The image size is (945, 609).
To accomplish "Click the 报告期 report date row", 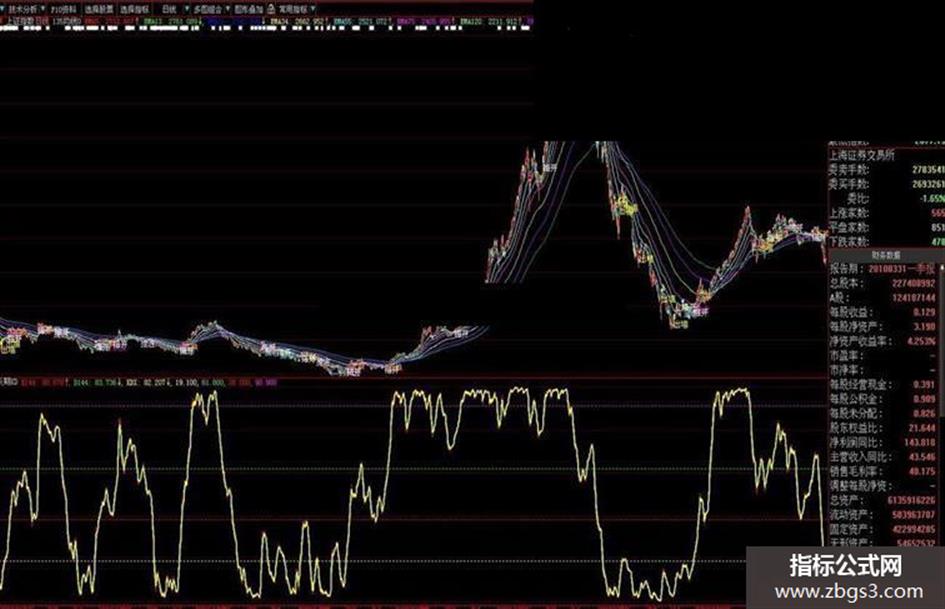I will (x=883, y=268).
